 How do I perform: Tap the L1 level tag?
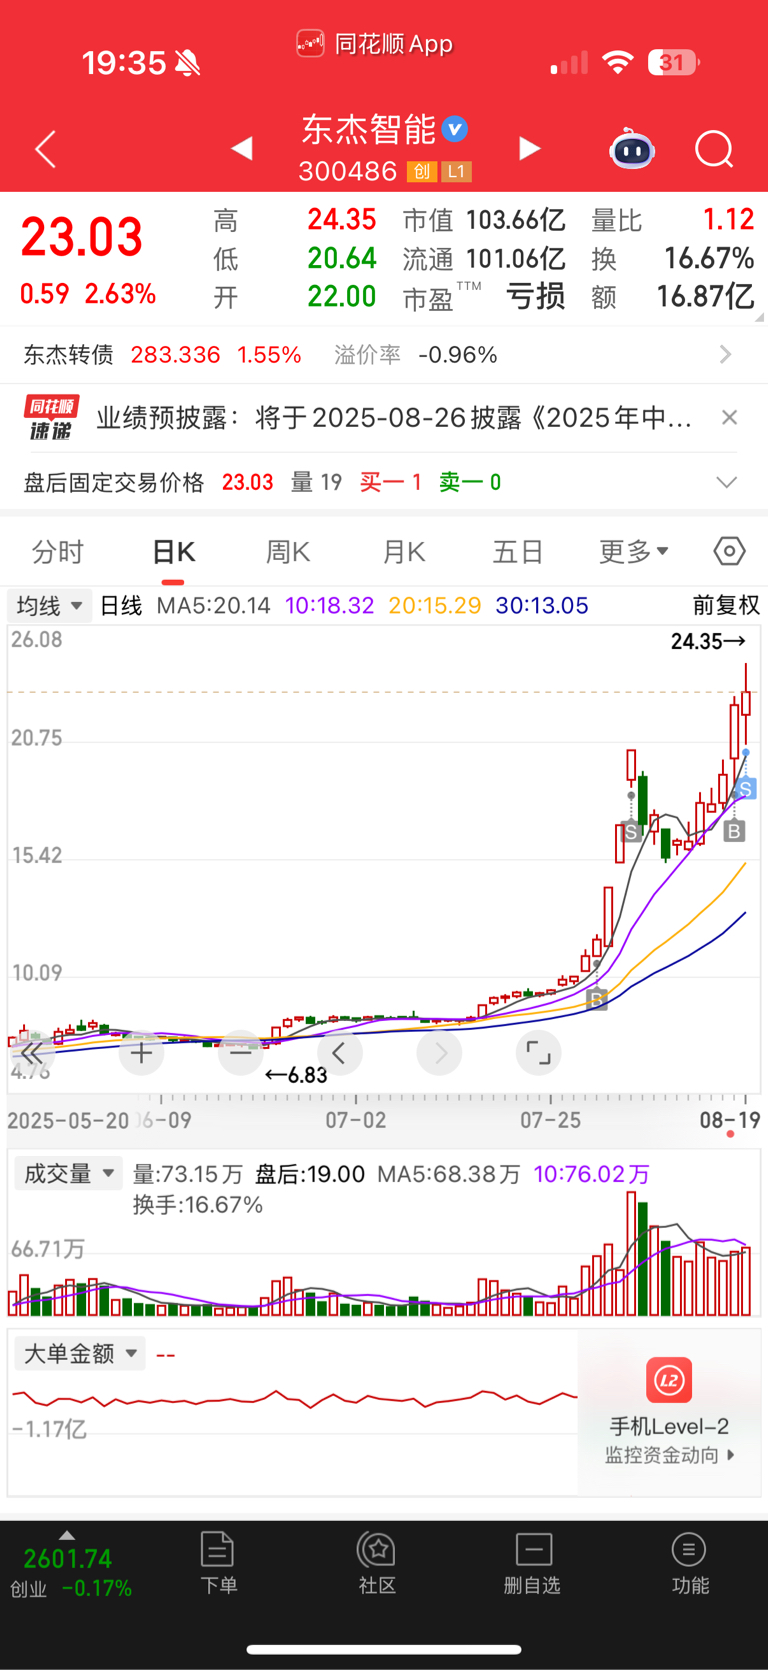tap(456, 172)
